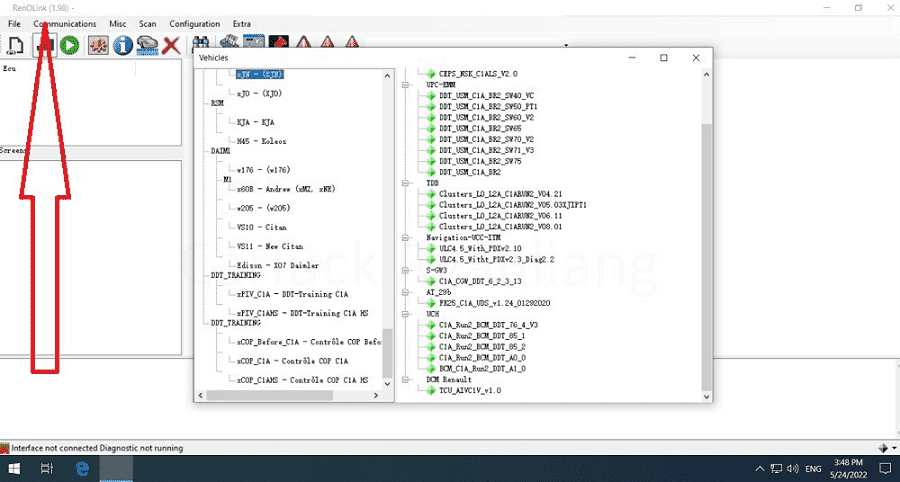Image resolution: width=900 pixels, height=482 pixels.
Task: Click green icon beside C1A_CGW_DDT_6_2_3_13
Action: tap(430, 281)
